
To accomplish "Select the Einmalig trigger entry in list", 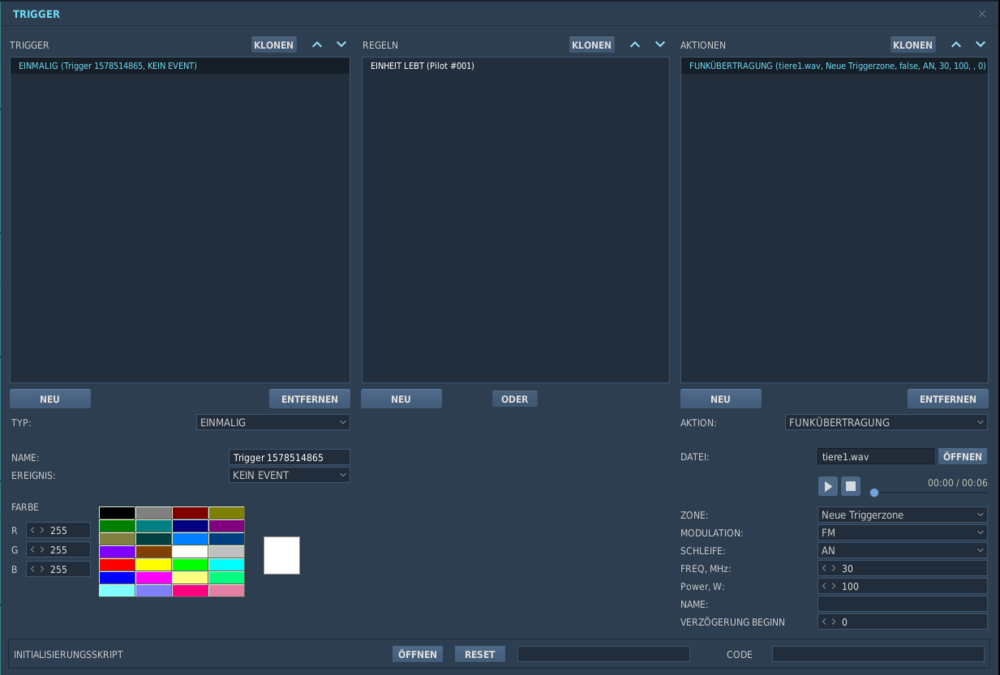I will coord(180,66).
